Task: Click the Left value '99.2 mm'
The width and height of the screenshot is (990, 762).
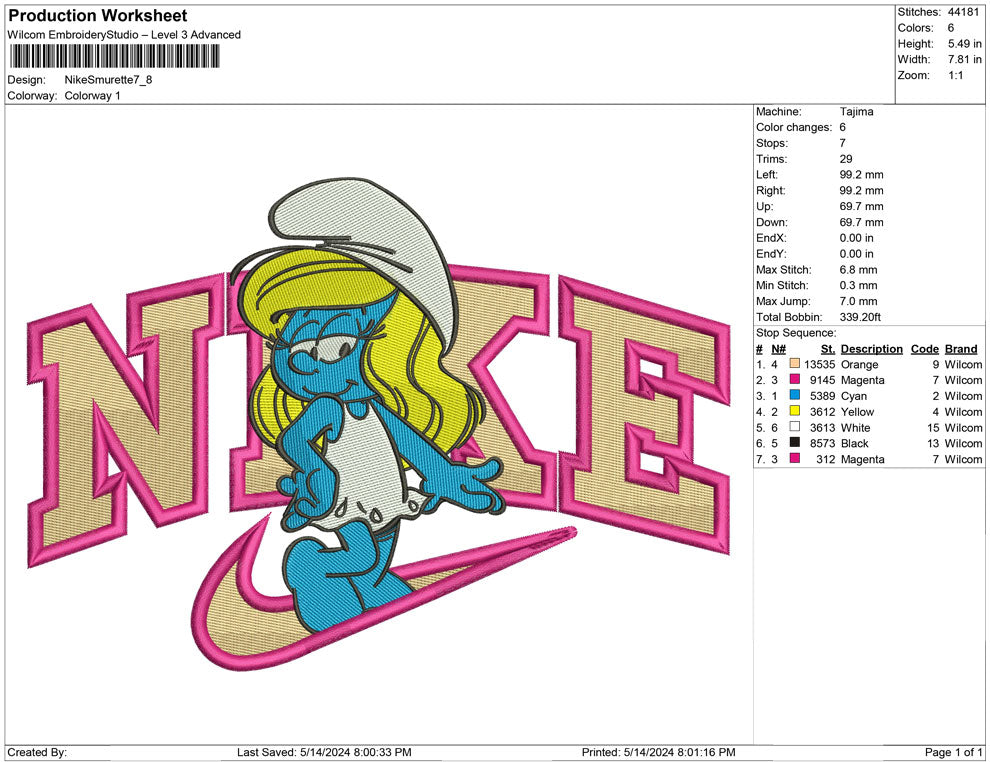Action: pos(862,175)
